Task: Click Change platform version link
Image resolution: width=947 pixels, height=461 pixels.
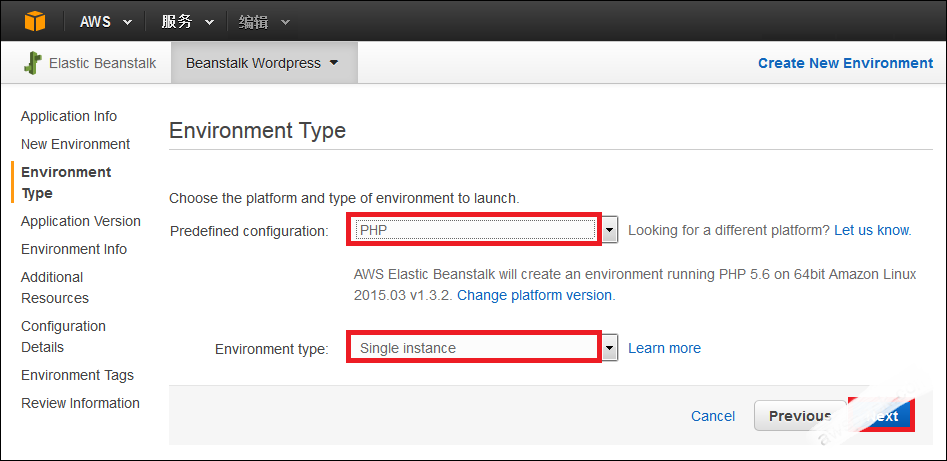Action: pyautogui.click(x=534, y=295)
